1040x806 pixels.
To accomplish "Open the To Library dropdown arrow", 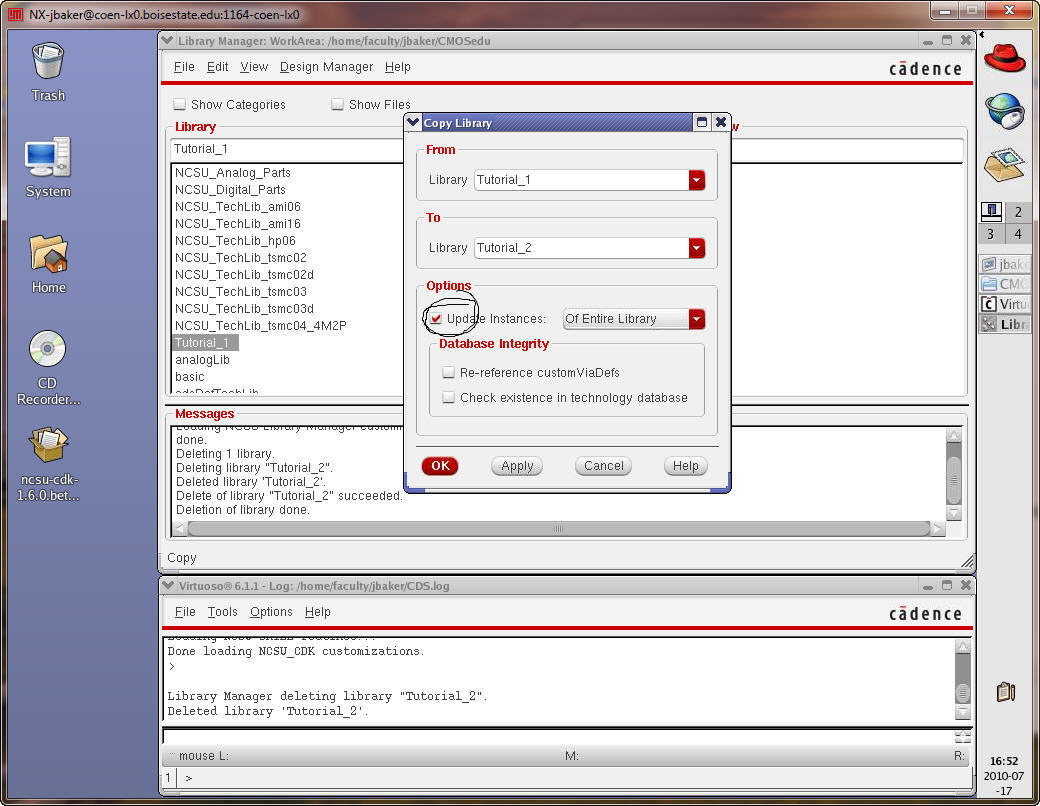I will [x=696, y=248].
